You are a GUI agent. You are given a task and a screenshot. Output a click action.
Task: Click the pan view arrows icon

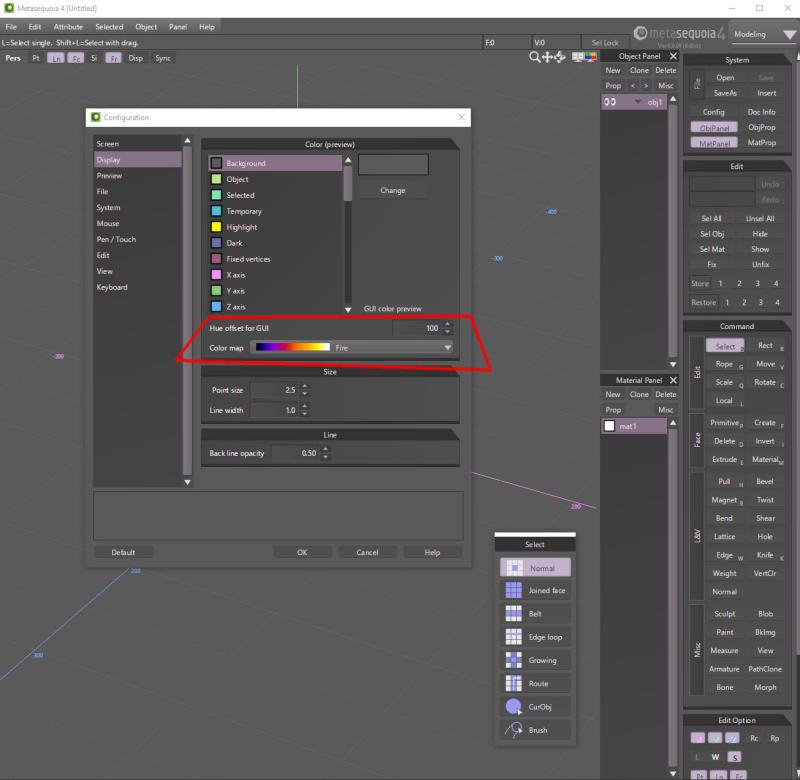548,58
